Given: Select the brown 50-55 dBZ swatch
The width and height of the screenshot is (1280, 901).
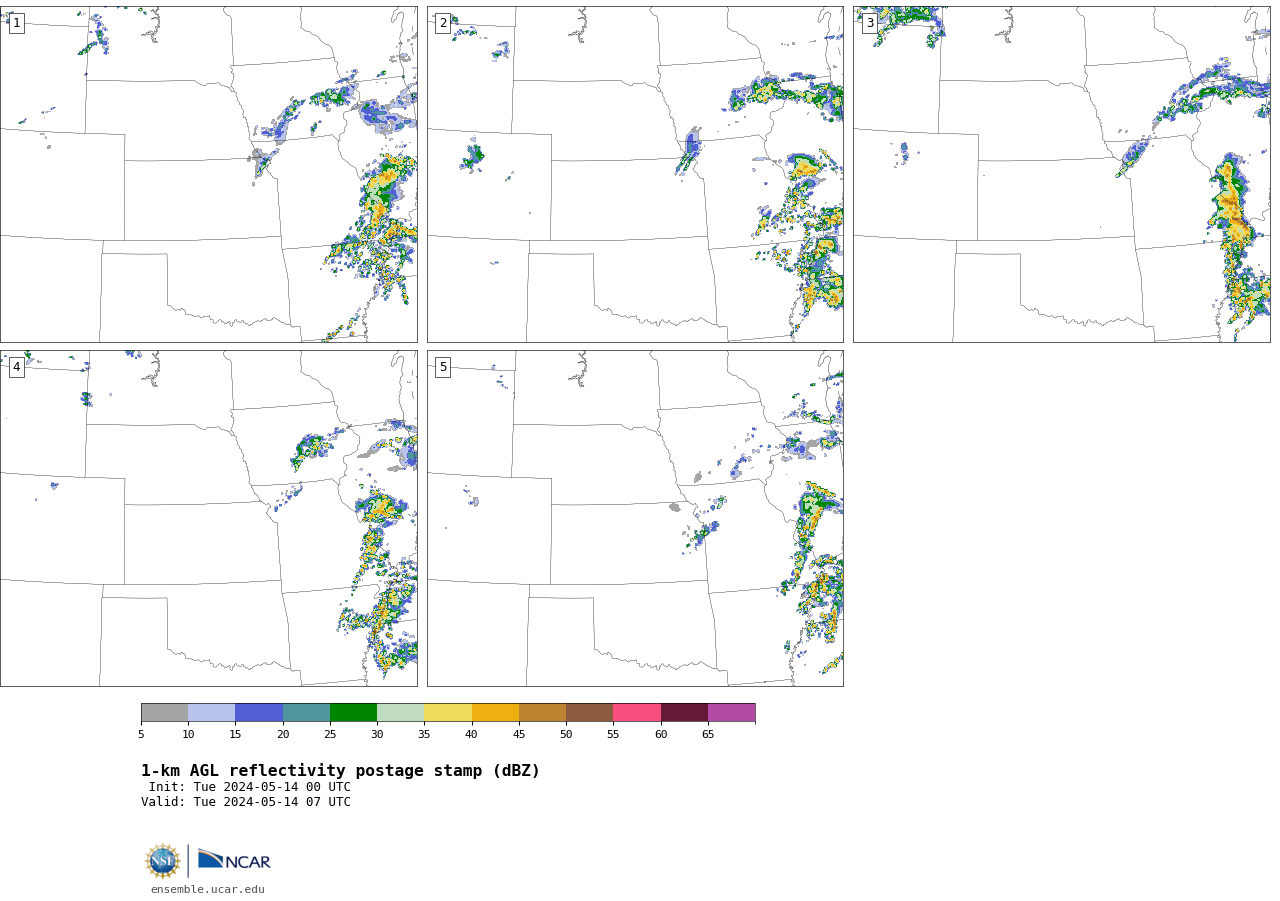Looking at the screenshot, I should pos(589,713).
